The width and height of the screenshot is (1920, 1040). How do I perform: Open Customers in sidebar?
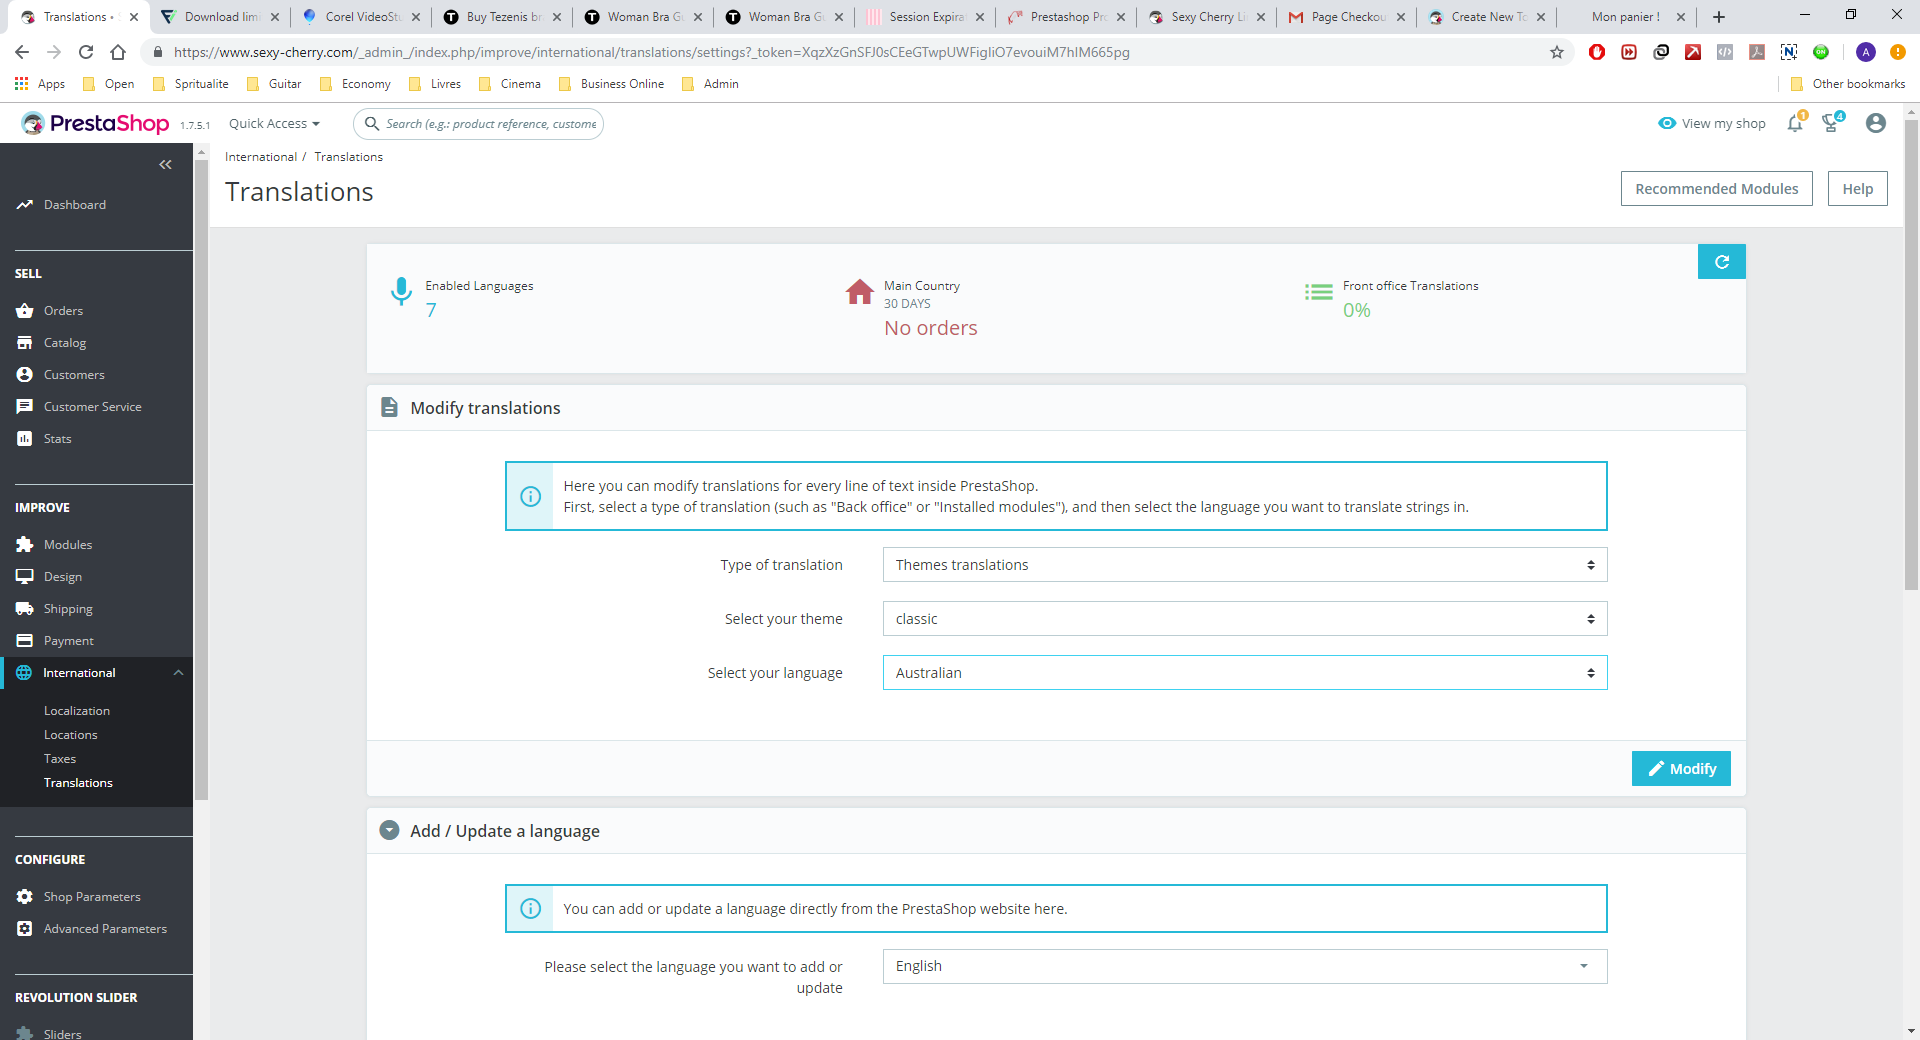[74, 375]
